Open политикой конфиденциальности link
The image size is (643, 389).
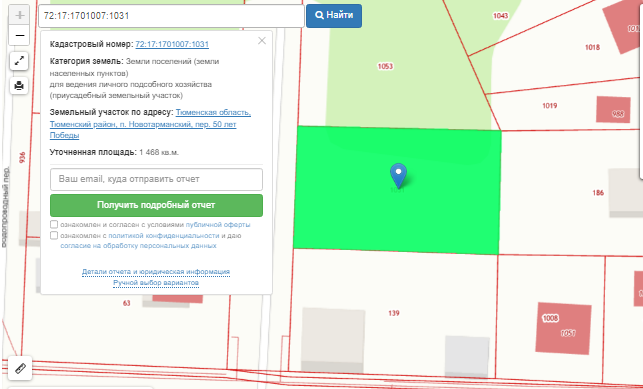click(164, 236)
